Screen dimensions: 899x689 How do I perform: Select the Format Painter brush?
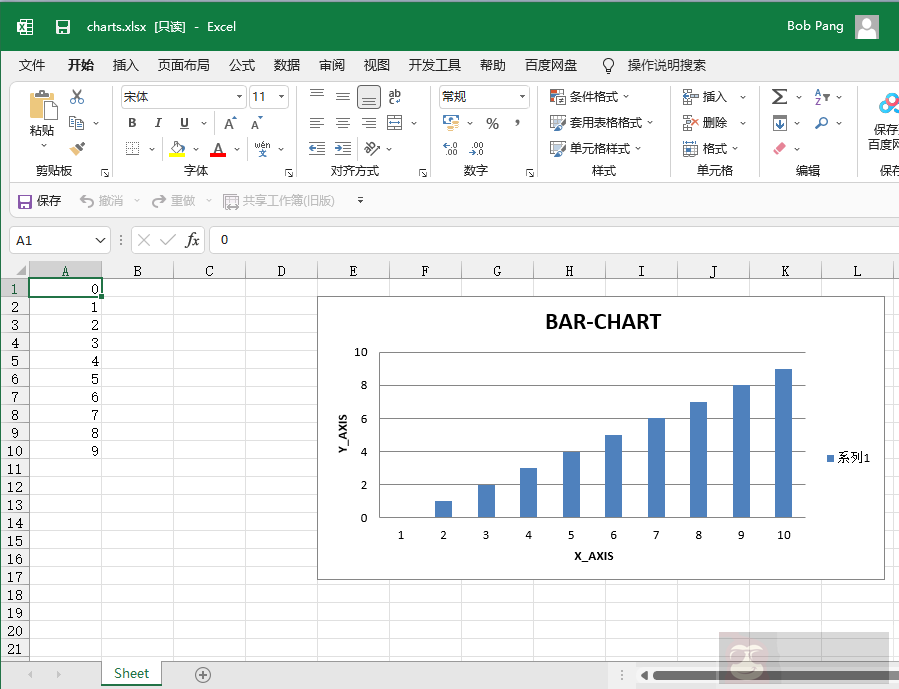click(77, 148)
